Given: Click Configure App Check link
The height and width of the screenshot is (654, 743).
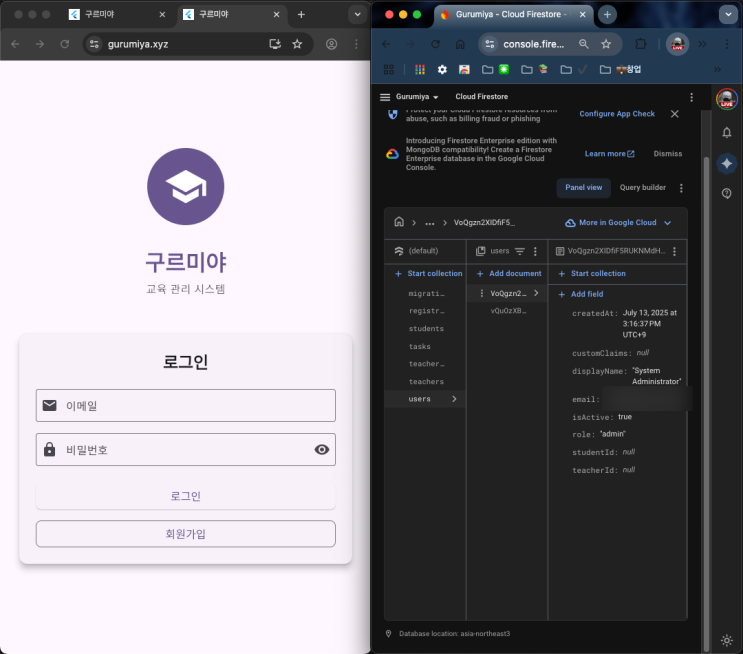Looking at the screenshot, I should [x=617, y=114].
